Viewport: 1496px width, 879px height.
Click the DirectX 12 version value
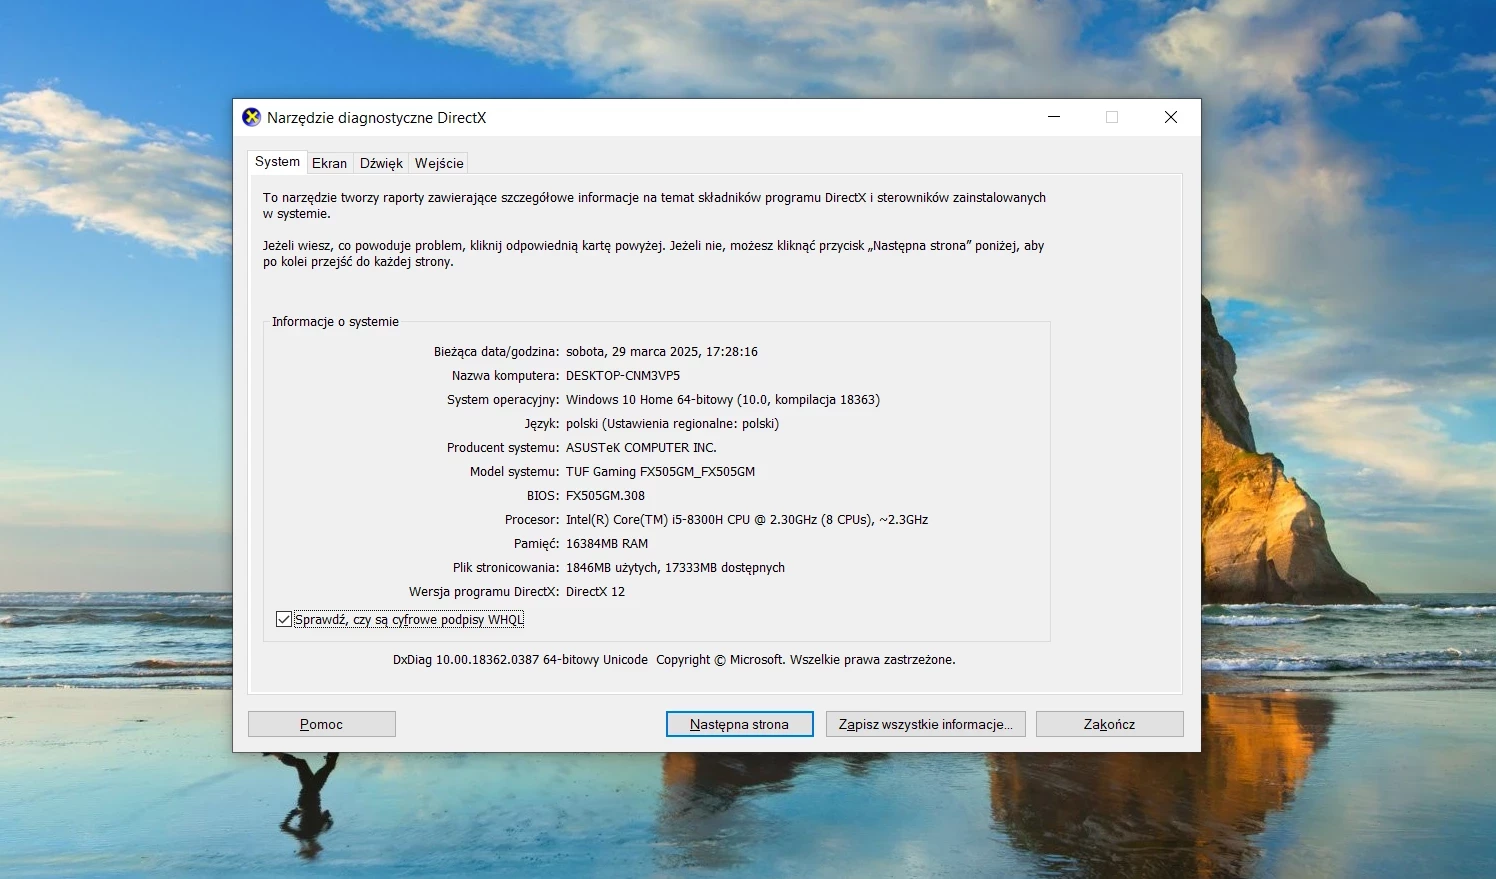click(x=596, y=592)
